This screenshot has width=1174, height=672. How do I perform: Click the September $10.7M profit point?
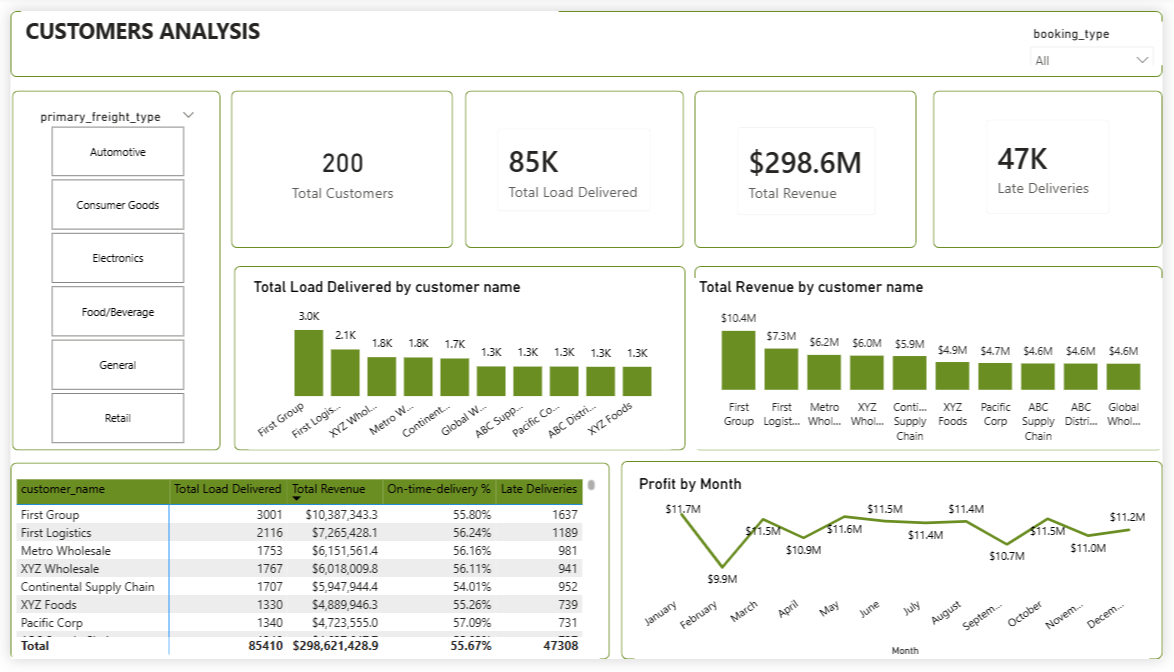pos(1007,543)
